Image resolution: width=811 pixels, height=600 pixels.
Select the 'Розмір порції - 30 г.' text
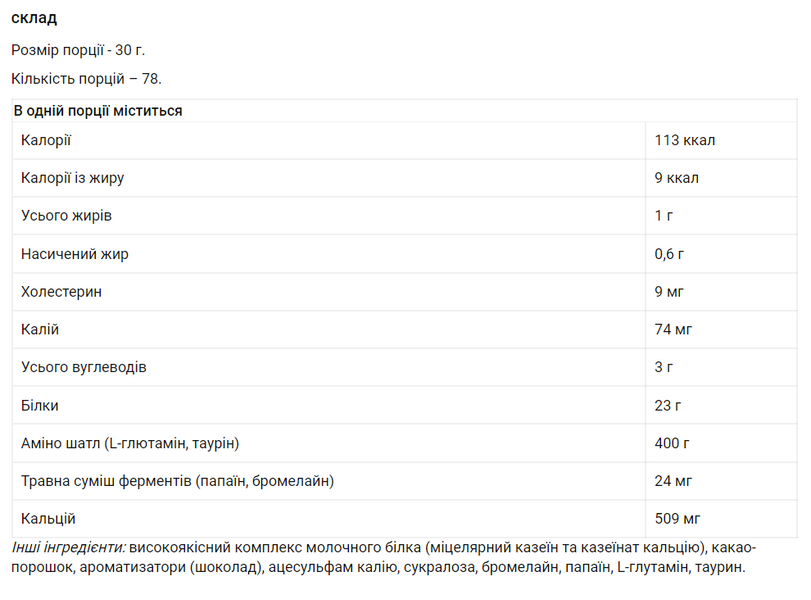coord(78,50)
